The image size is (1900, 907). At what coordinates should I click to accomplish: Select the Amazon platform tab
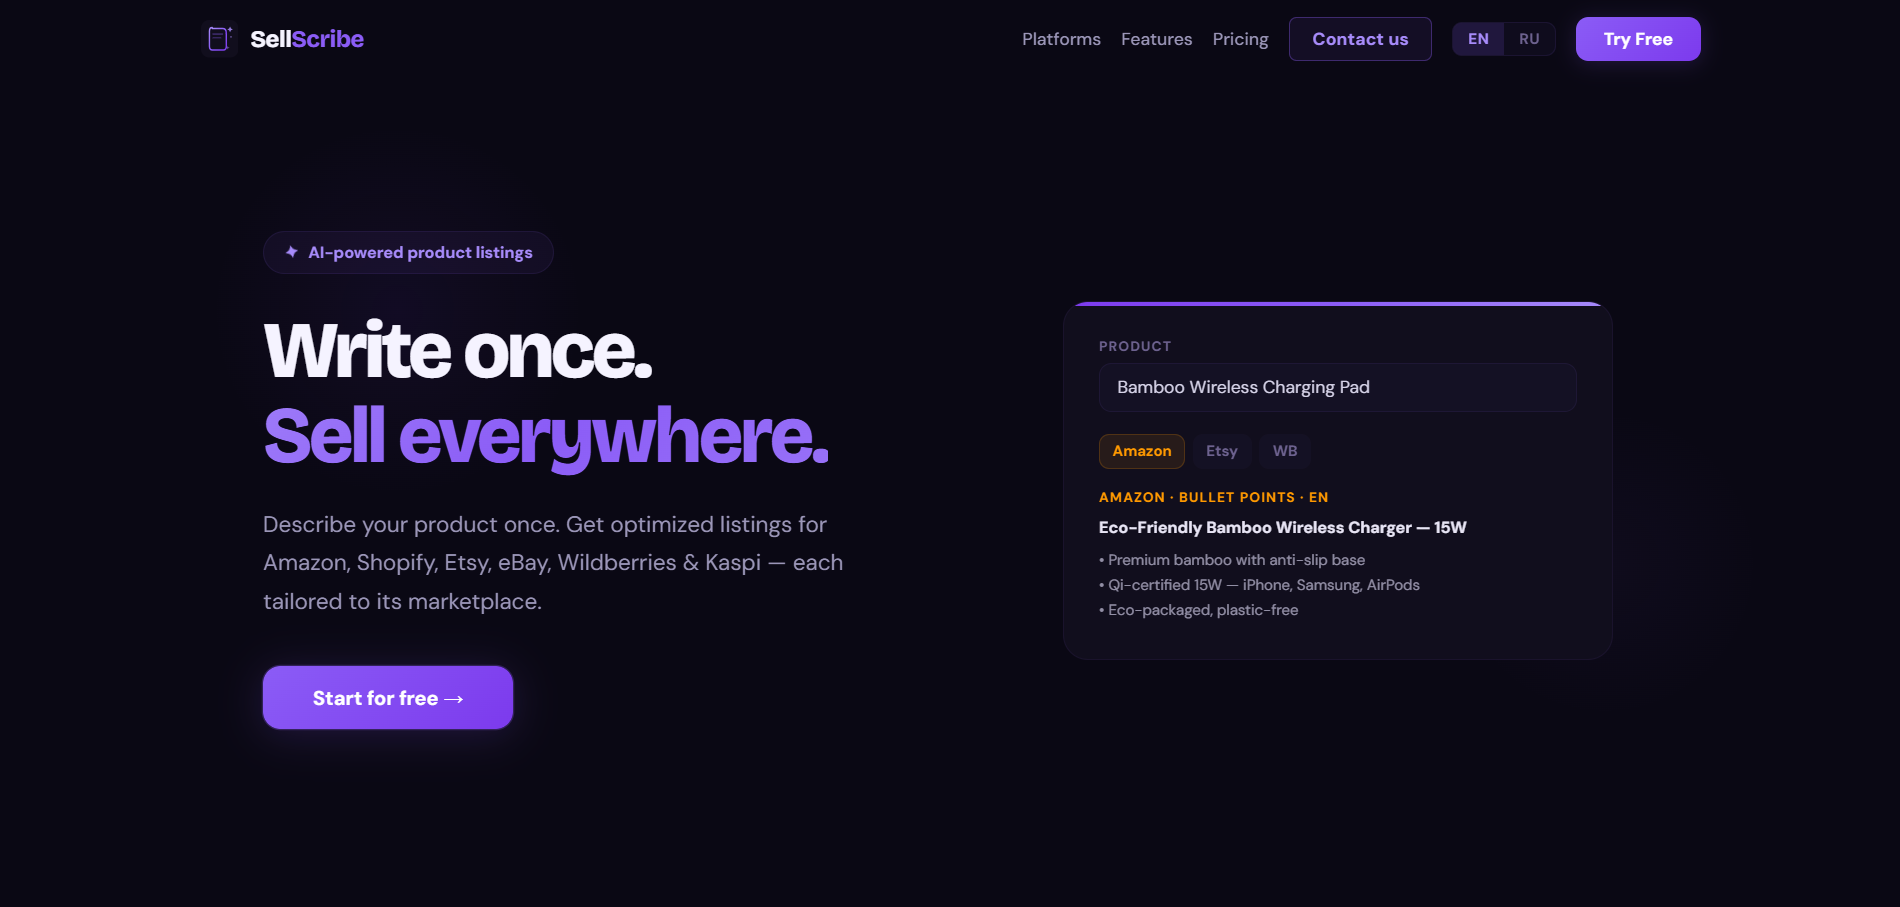(1141, 451)
